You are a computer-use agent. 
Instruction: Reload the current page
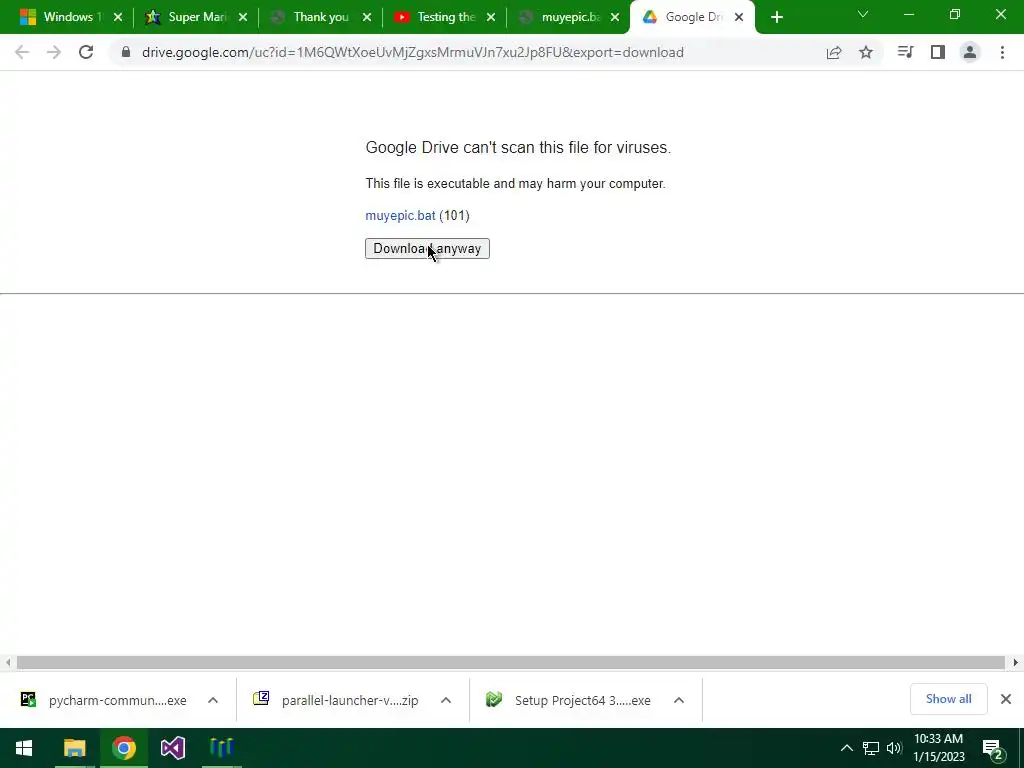[86, 52]
